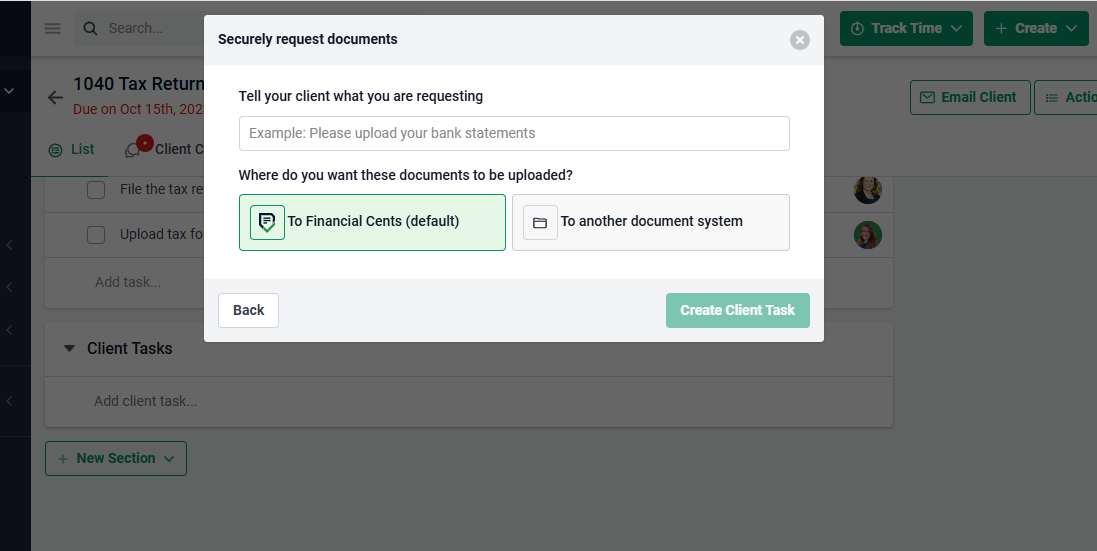The height and width of the screenshot is (551, 1097).
Task: Expand the top sidebar chevron down
Action: pos(9,91)
